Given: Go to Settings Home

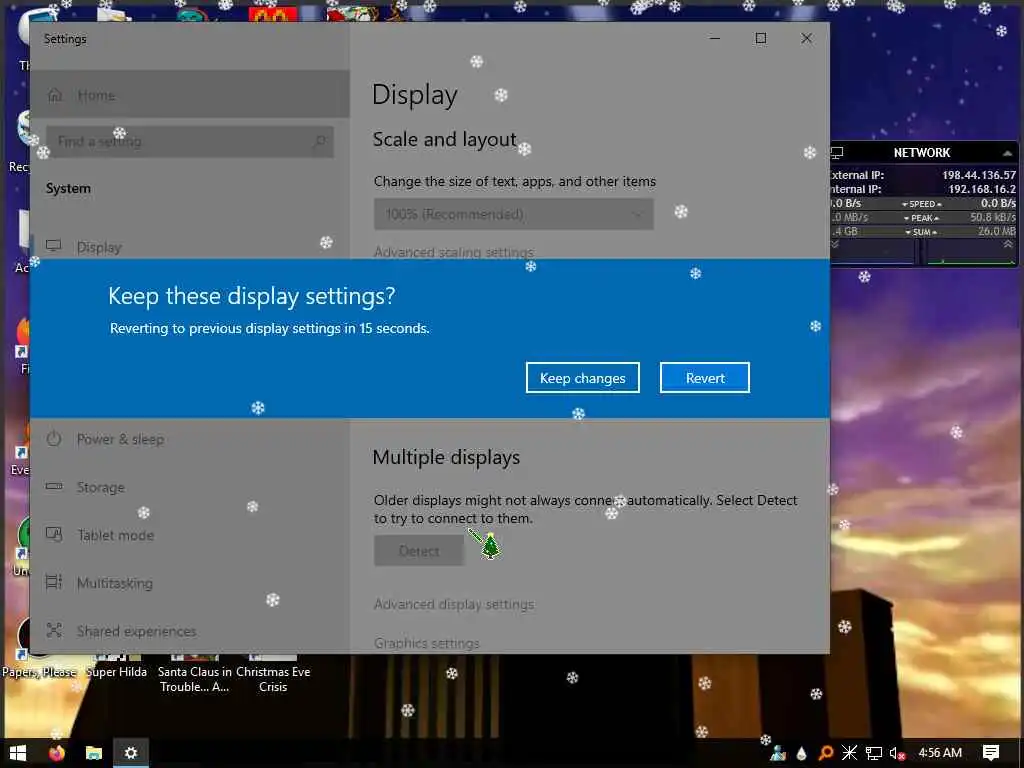Looking at the screenshot, I should (189, 95).
